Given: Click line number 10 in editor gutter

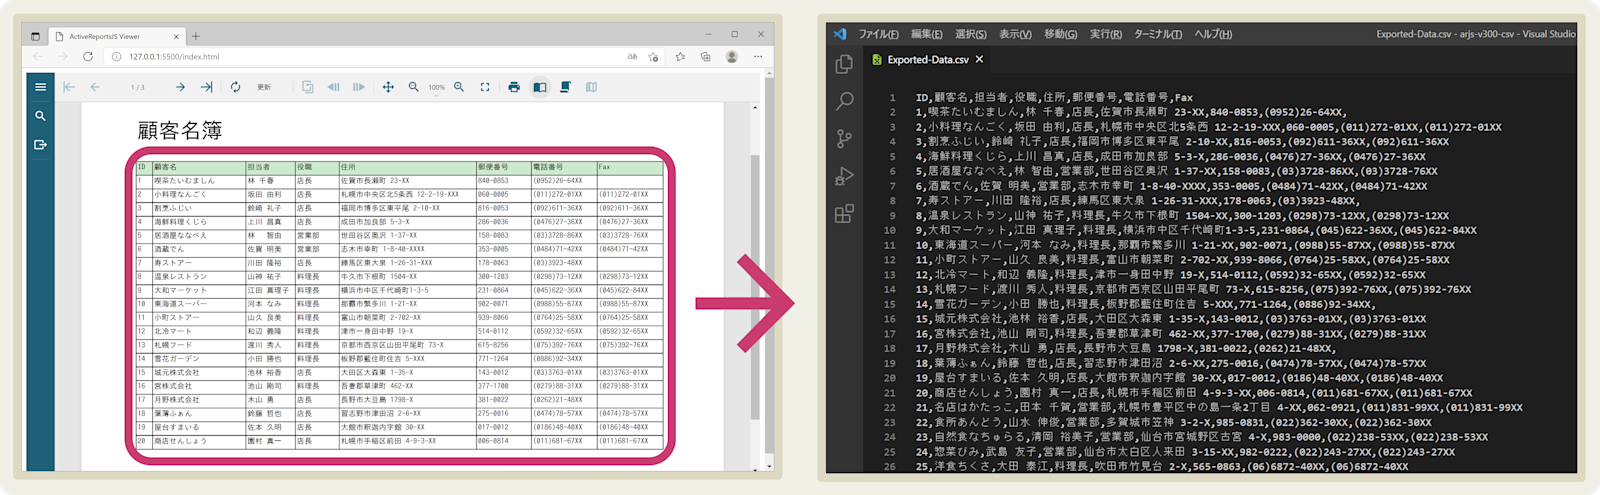Looking at the screenshot, I should tap(890, 230).
